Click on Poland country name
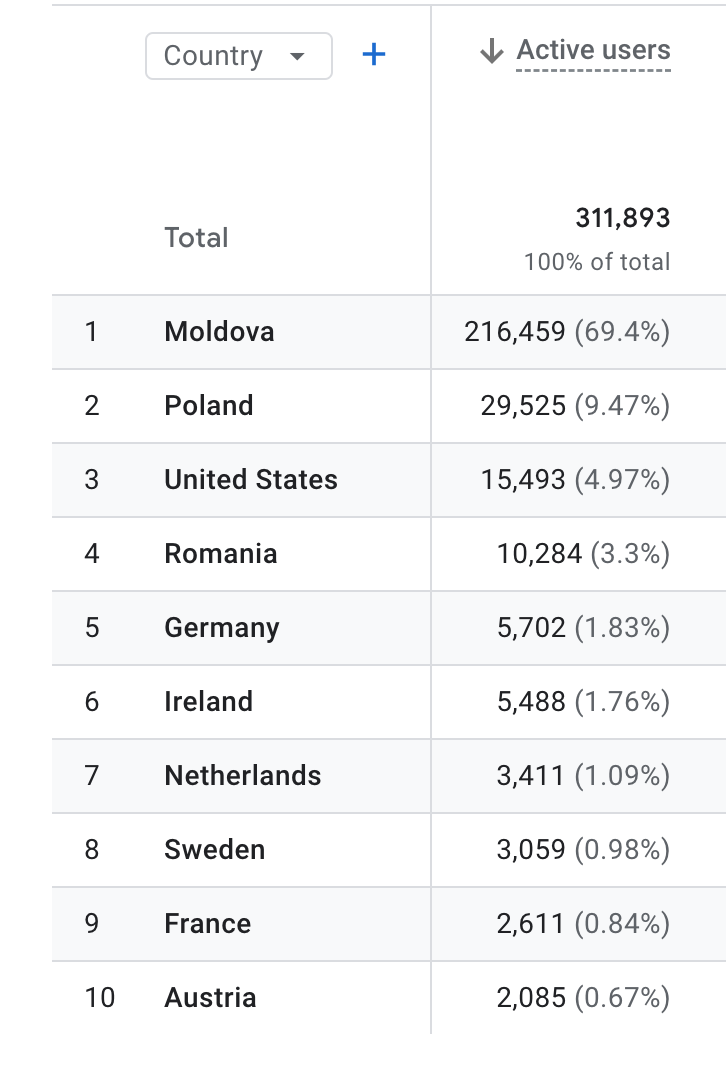This screenshot has height=1070, width=726. [208, 406]
